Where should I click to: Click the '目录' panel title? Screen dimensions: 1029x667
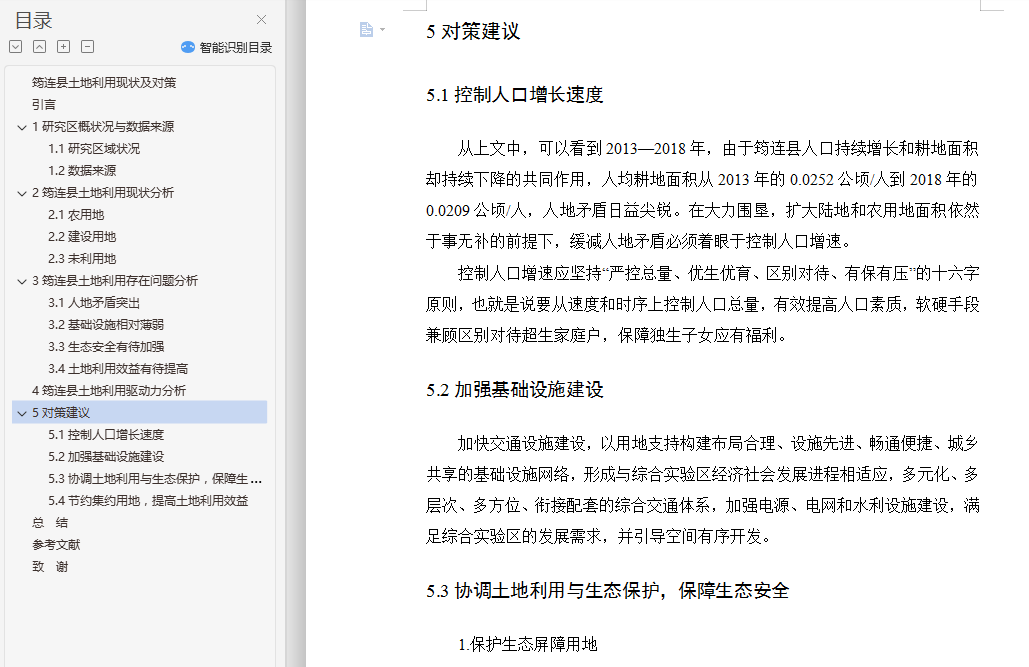tap(33, 20)
